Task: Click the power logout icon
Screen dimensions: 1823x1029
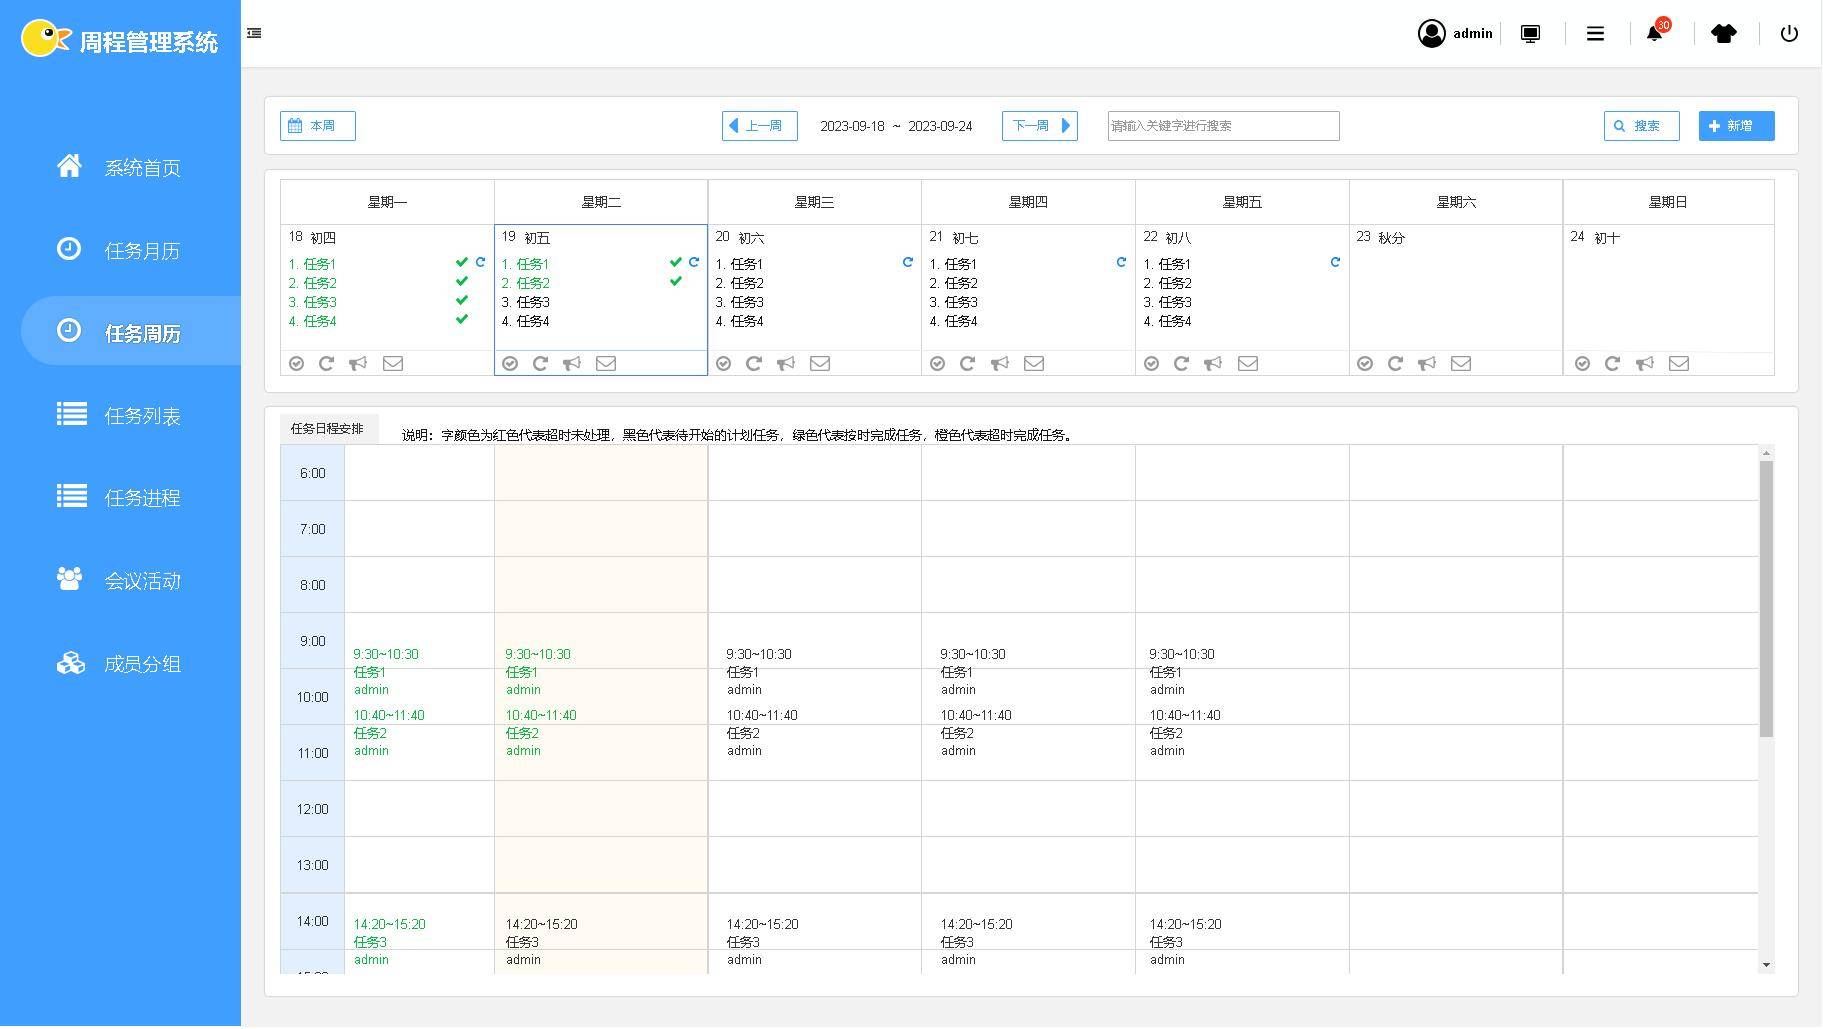Action: 1789,34
